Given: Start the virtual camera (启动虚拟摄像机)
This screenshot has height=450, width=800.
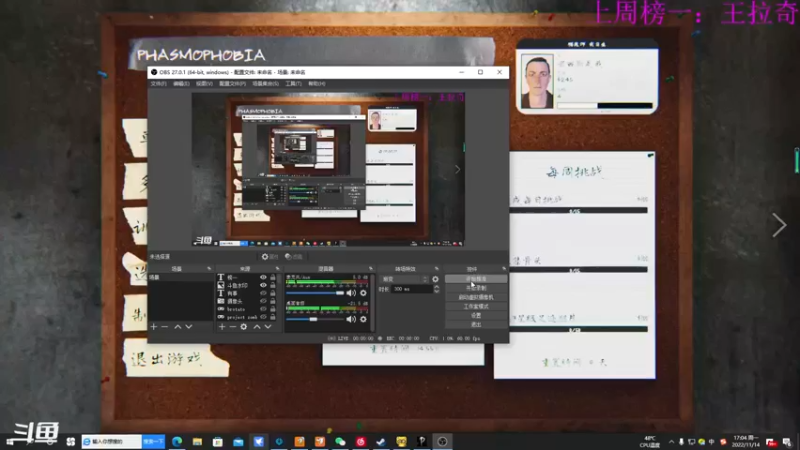Looking at the screenshot, I should (476, 297).
